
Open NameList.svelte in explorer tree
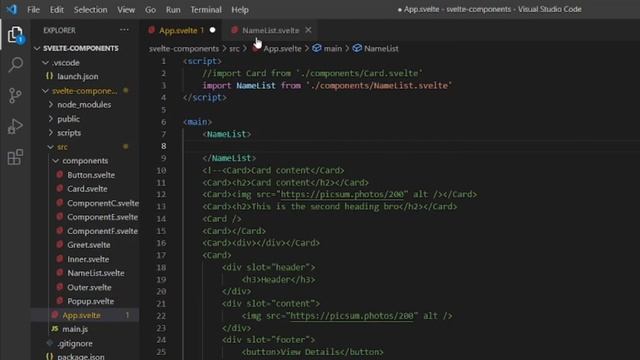click(x=96, y=273)
